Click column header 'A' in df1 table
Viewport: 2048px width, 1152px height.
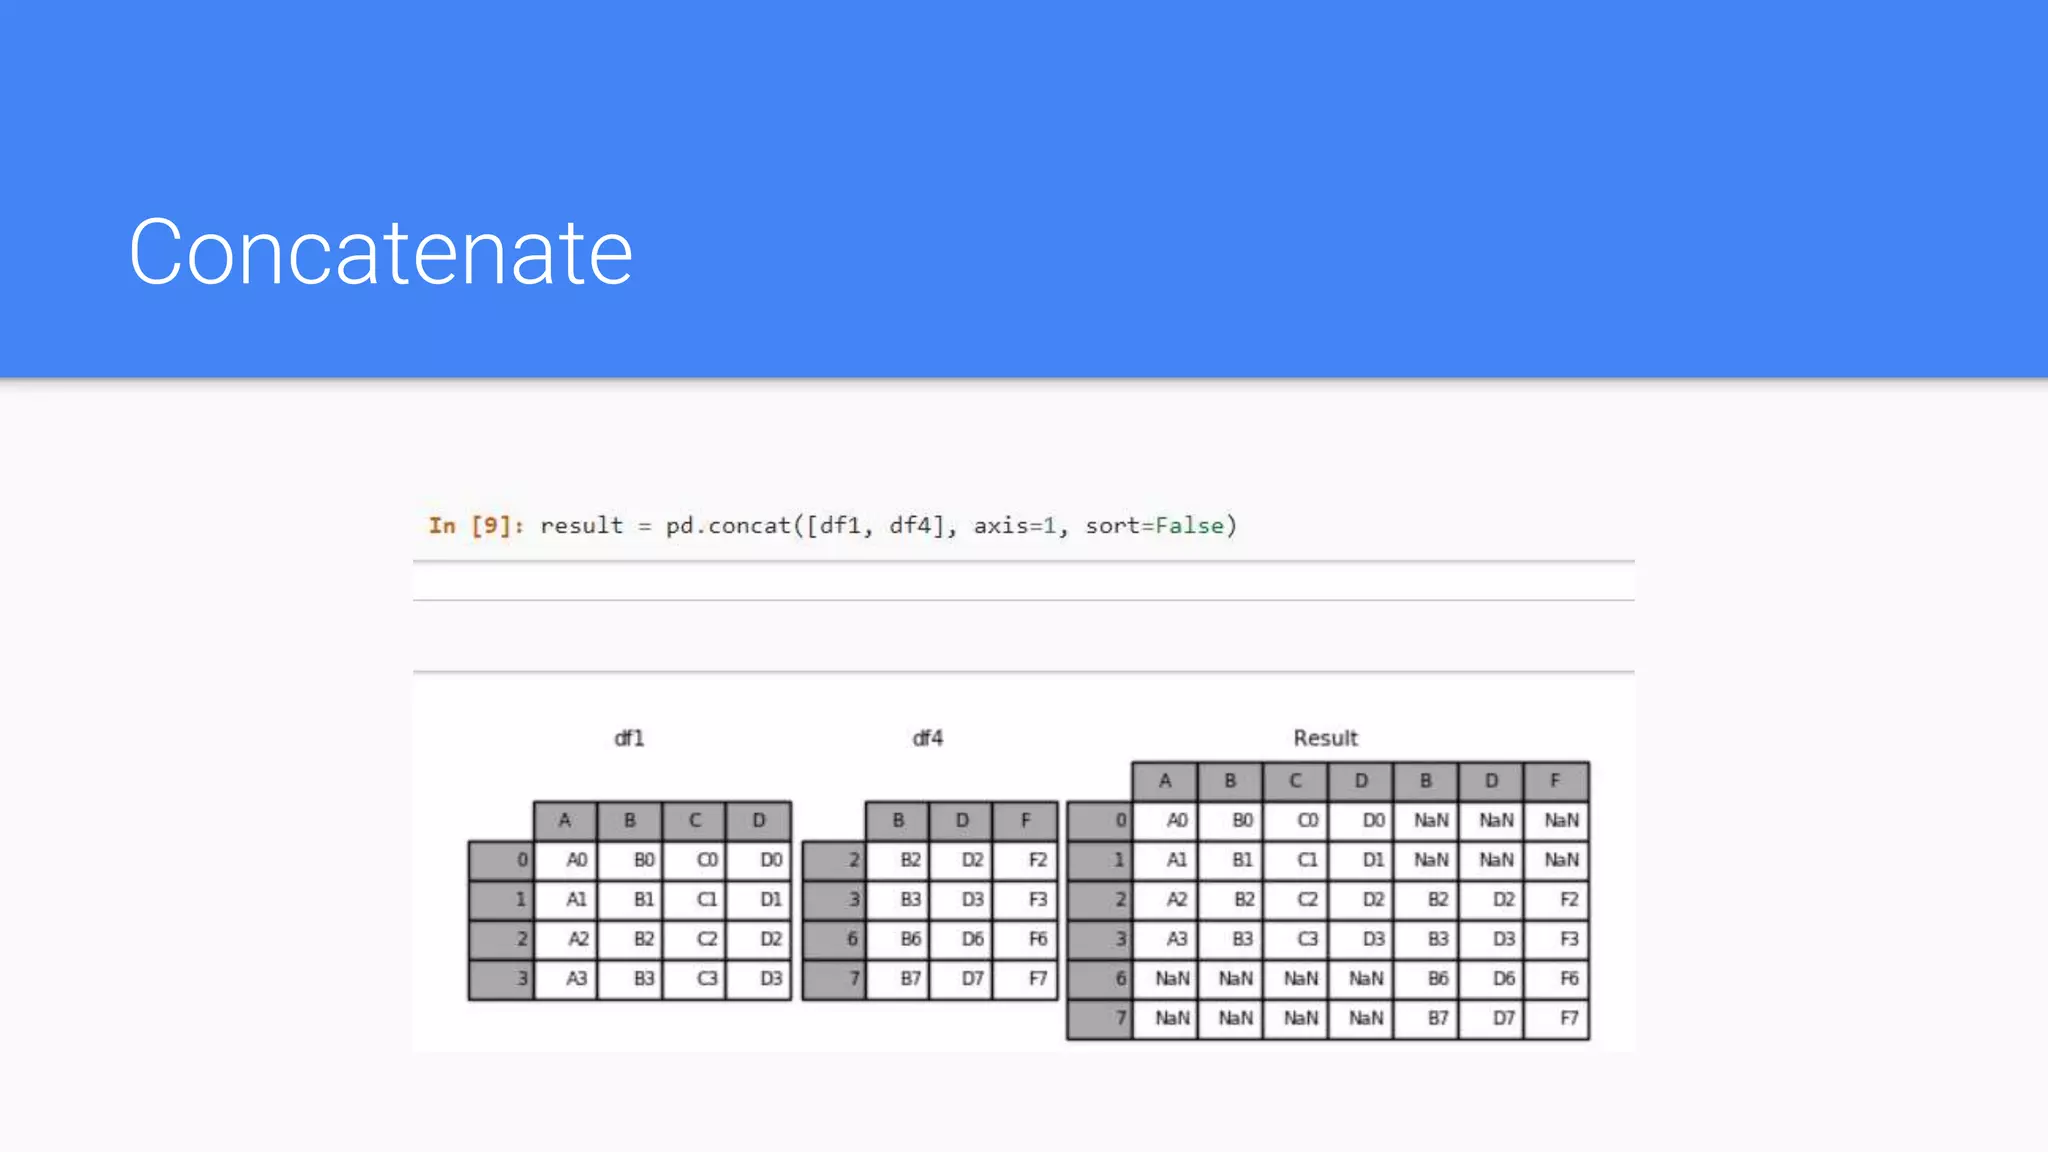pos(566,821)
